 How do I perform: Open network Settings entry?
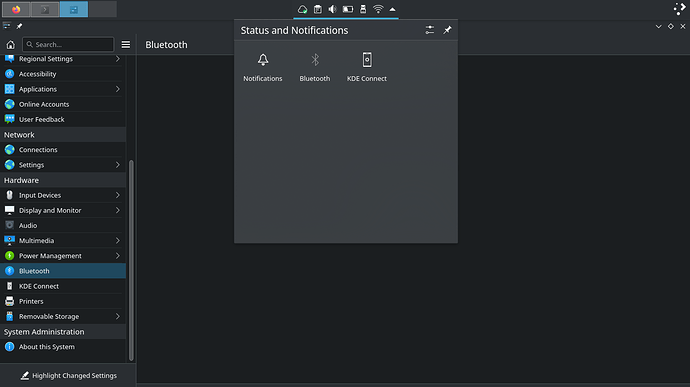[63, 165]
